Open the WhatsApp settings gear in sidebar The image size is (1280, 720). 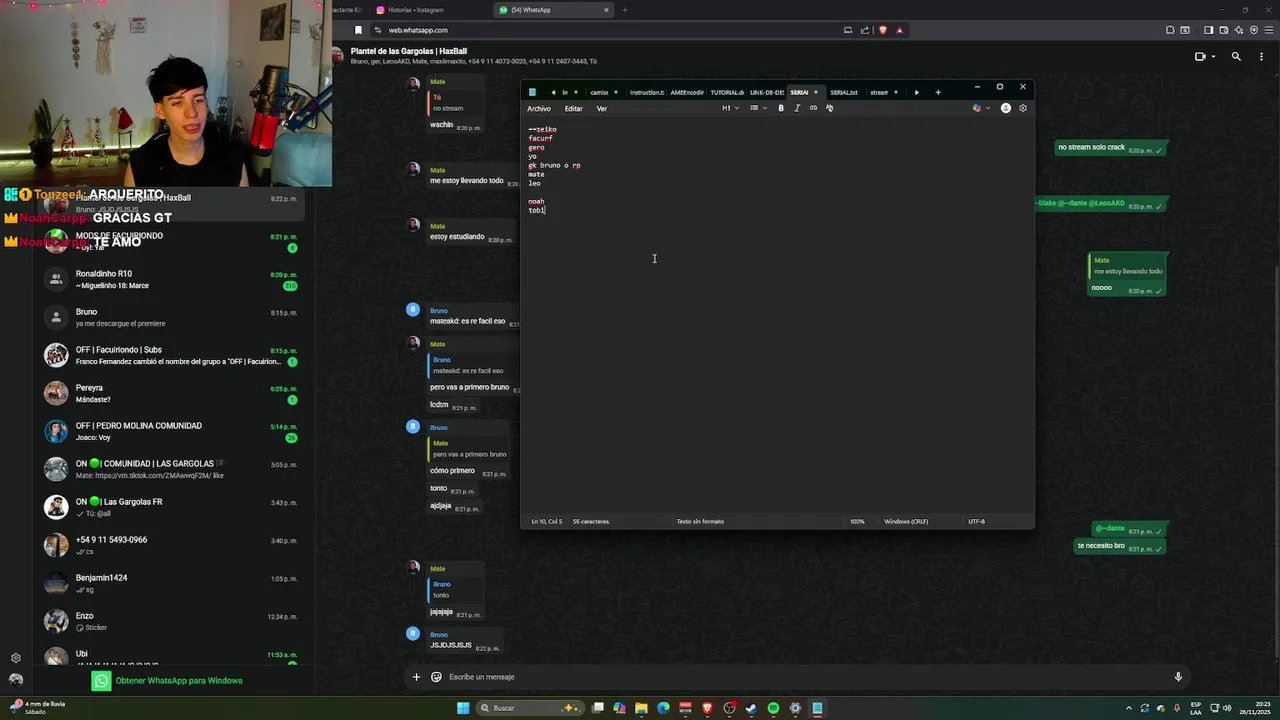point(16,658)
